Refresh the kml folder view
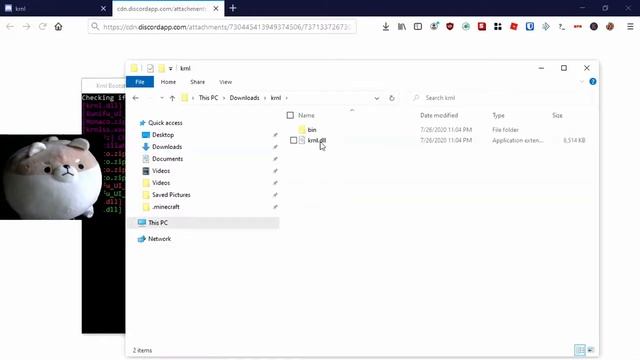The image size is (640, 360). [x=391, y=98]
